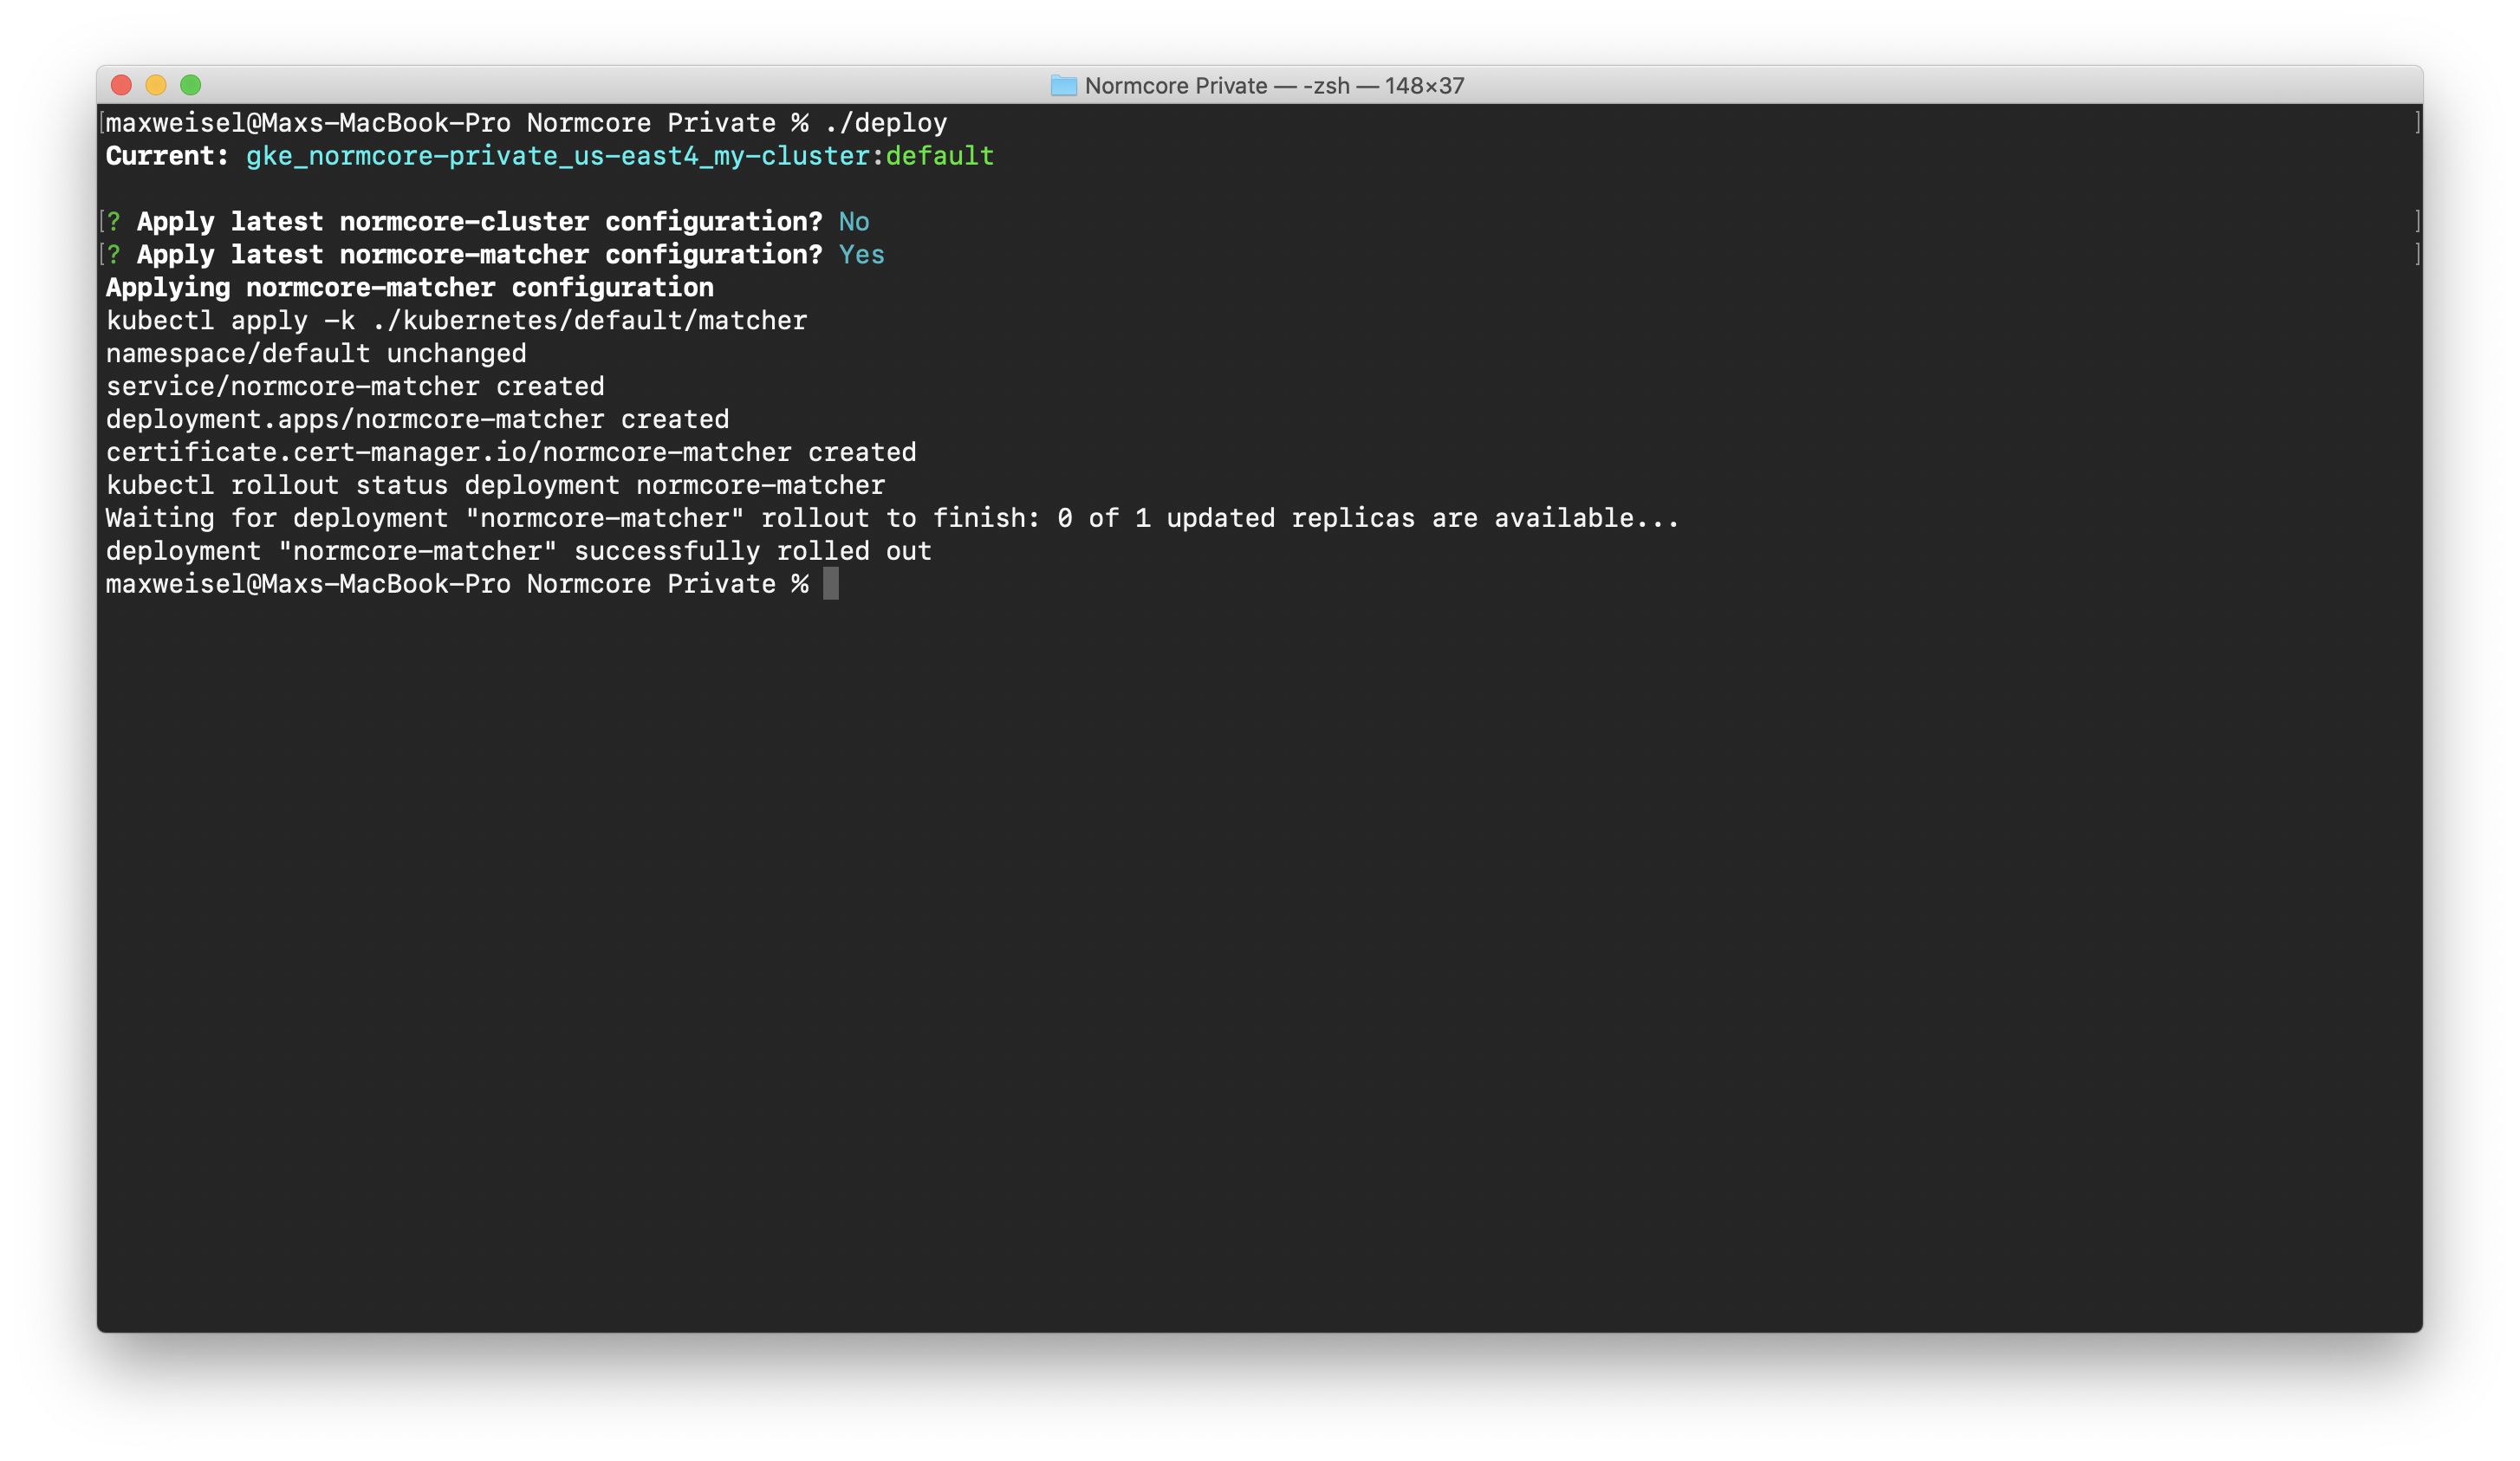
Task: Minimize the terminal with yellow button
Action: pyautogui.click(x=156, y=85)
